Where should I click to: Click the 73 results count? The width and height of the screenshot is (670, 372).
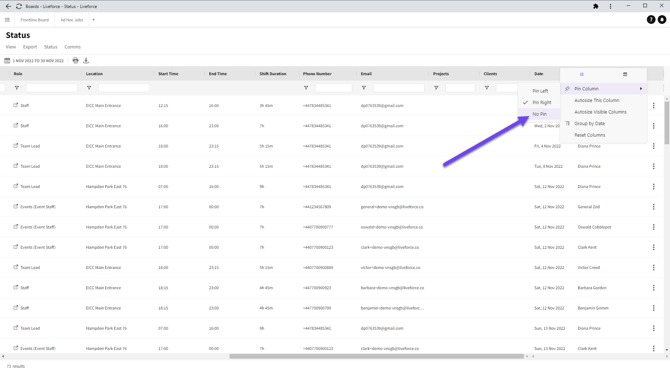point(16,366)
